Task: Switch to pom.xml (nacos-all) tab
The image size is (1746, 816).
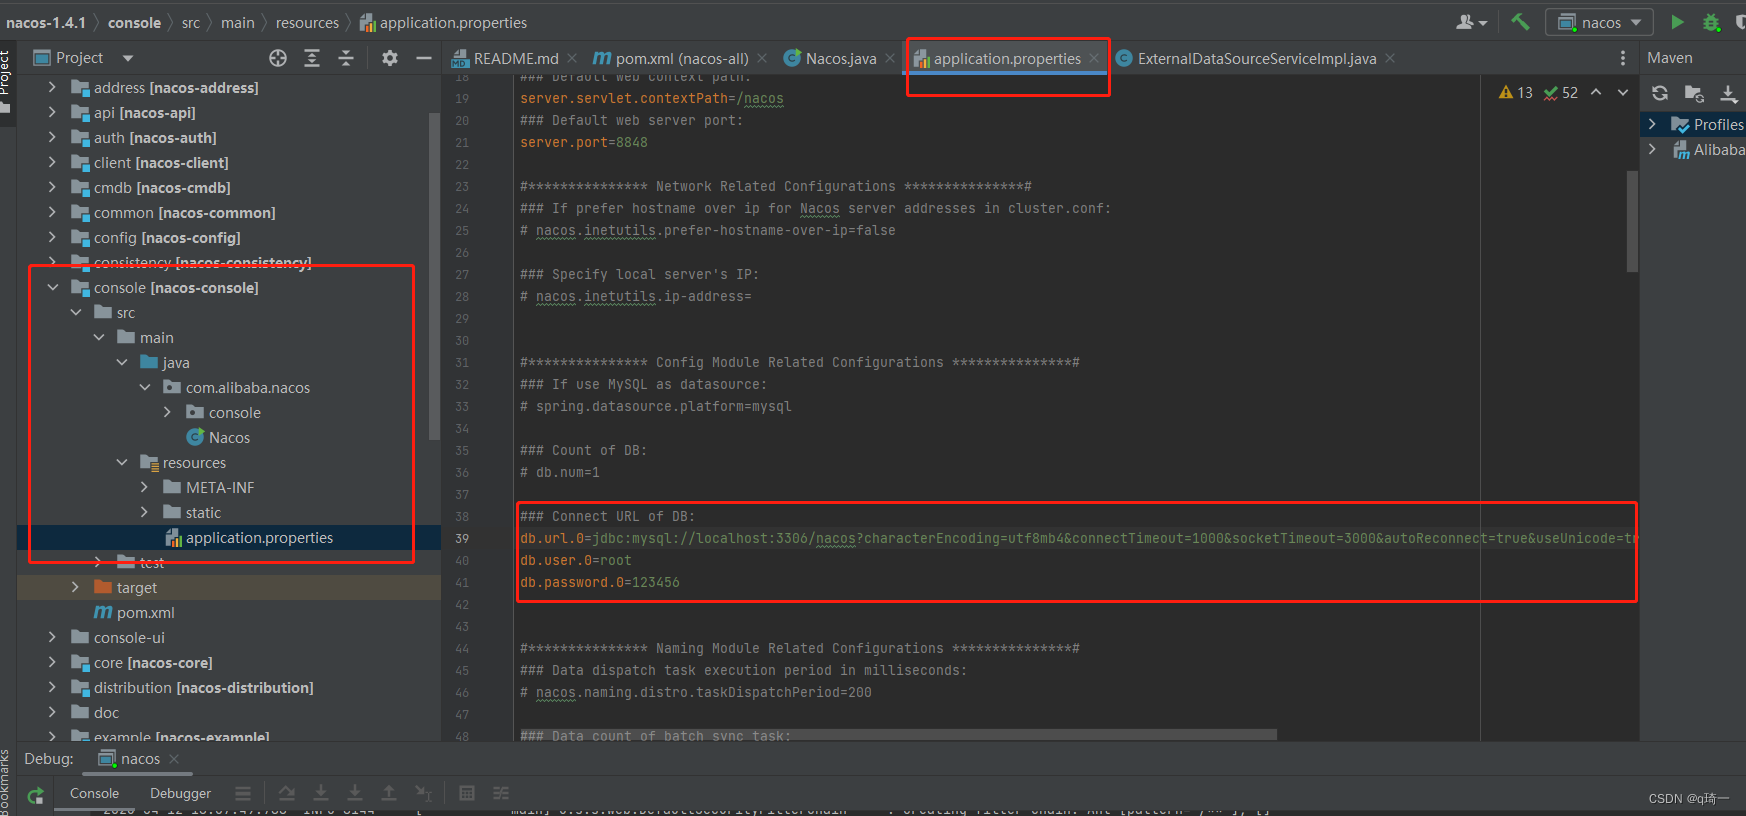Action: tap(680, 58)
